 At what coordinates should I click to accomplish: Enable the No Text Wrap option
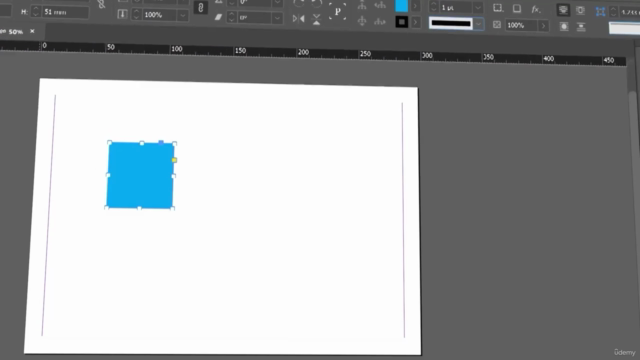tap(563, 11)
